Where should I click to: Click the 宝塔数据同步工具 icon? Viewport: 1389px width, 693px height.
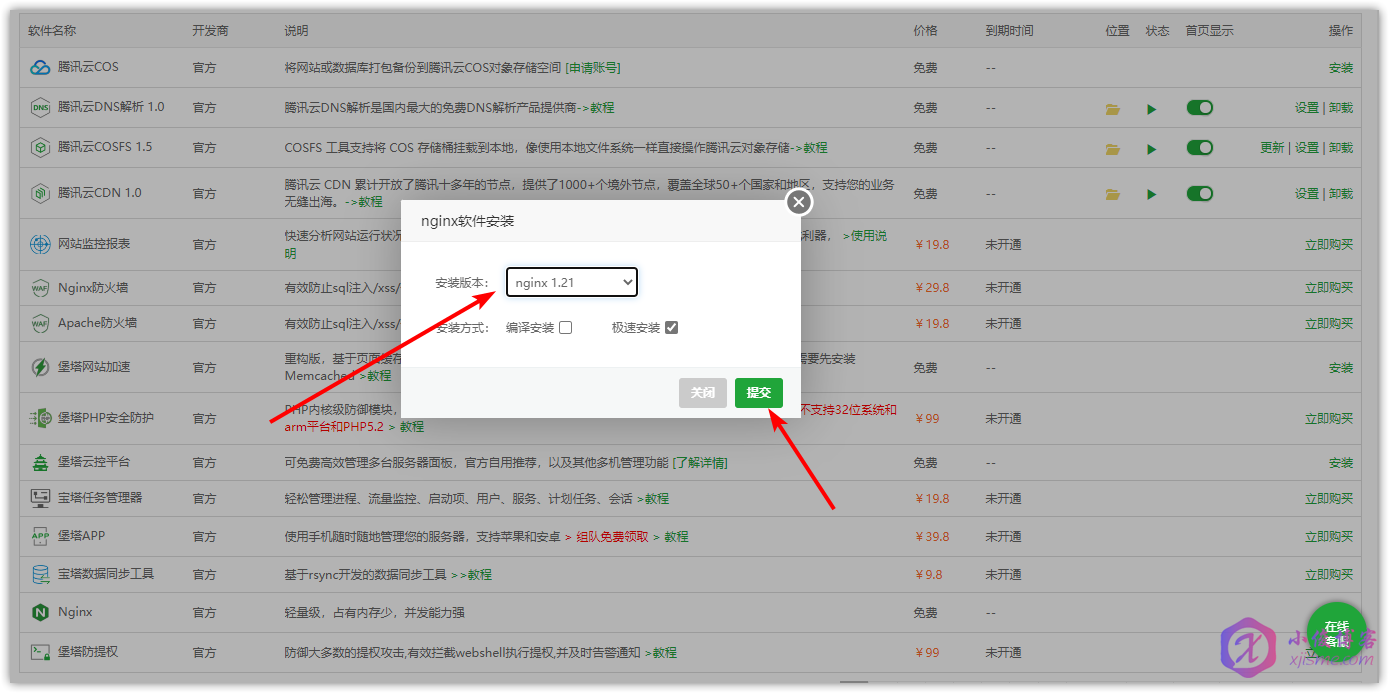[40, 574]
